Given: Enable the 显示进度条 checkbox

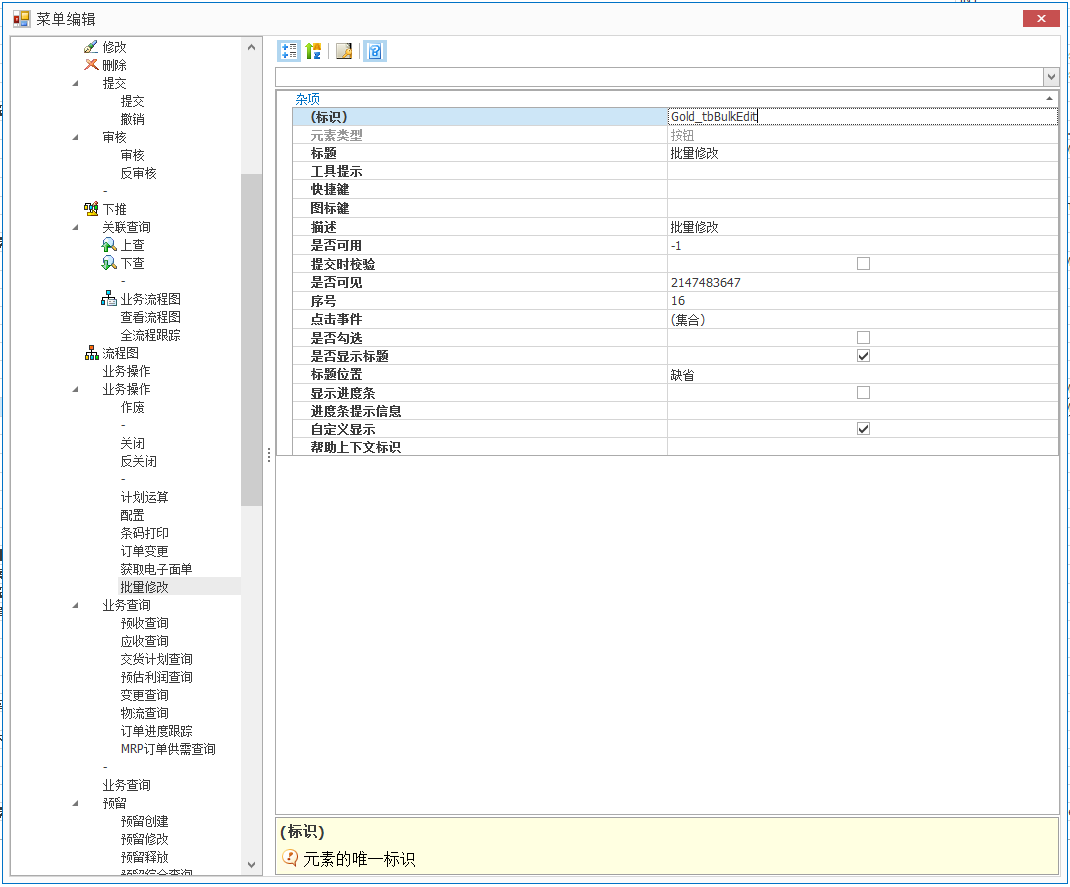Looking at the screenshot, I should (863, 392).
